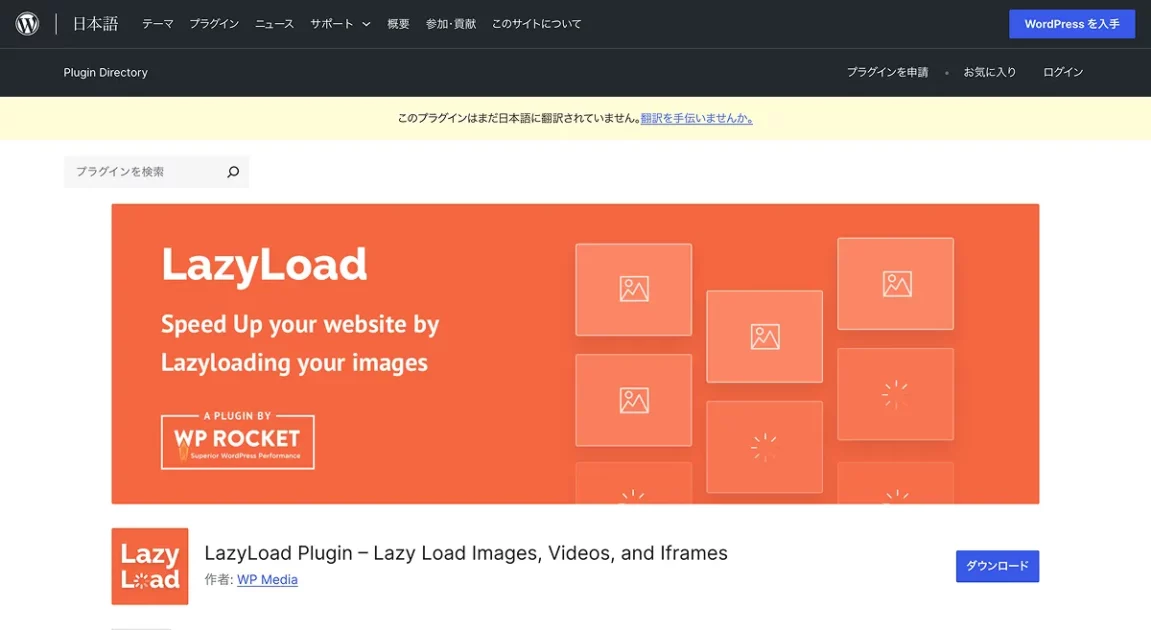Click the 翻訳を手伝いませんか link
Screen dimensions: 1151x630
(696, 118)
